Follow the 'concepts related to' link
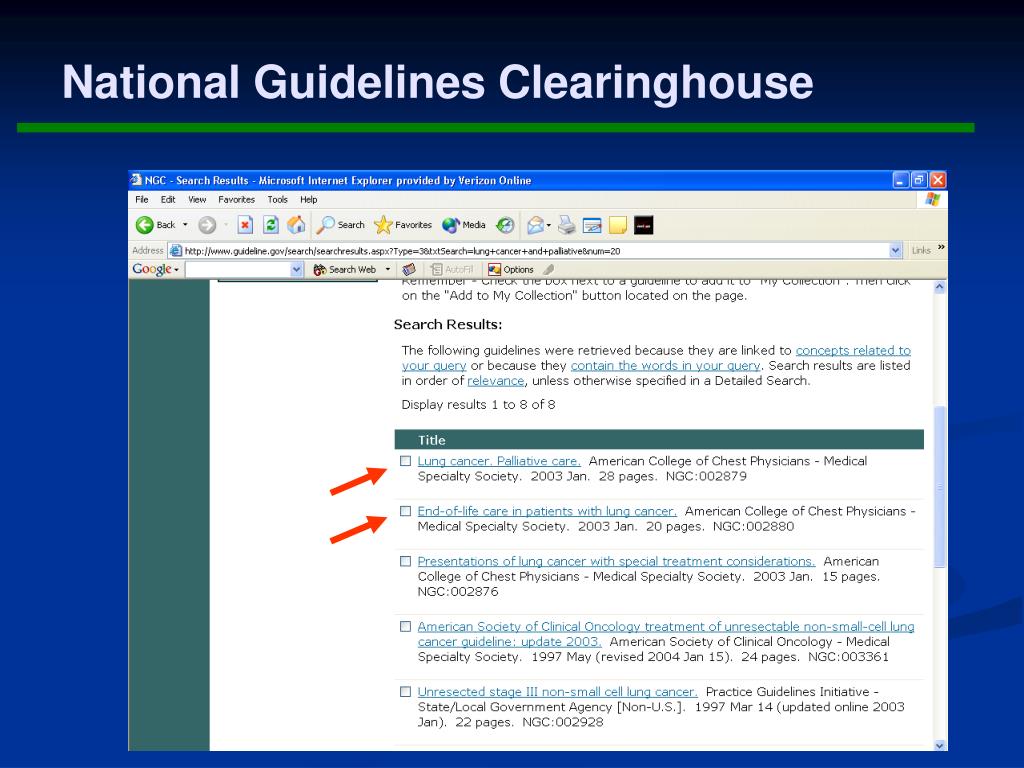The image size is (1024, 768). coord(853,351)
